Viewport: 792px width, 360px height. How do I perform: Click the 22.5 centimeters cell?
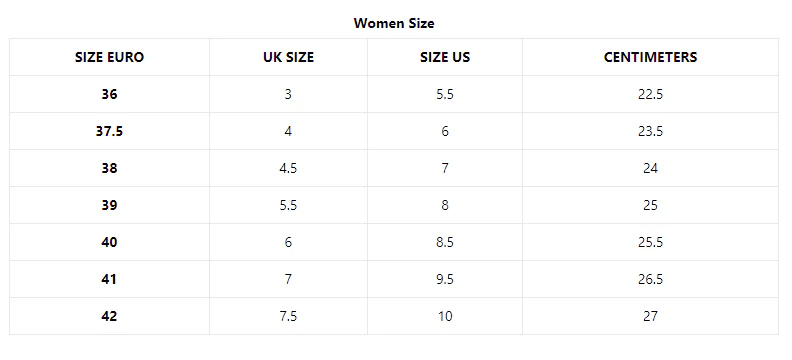point(651,94)
